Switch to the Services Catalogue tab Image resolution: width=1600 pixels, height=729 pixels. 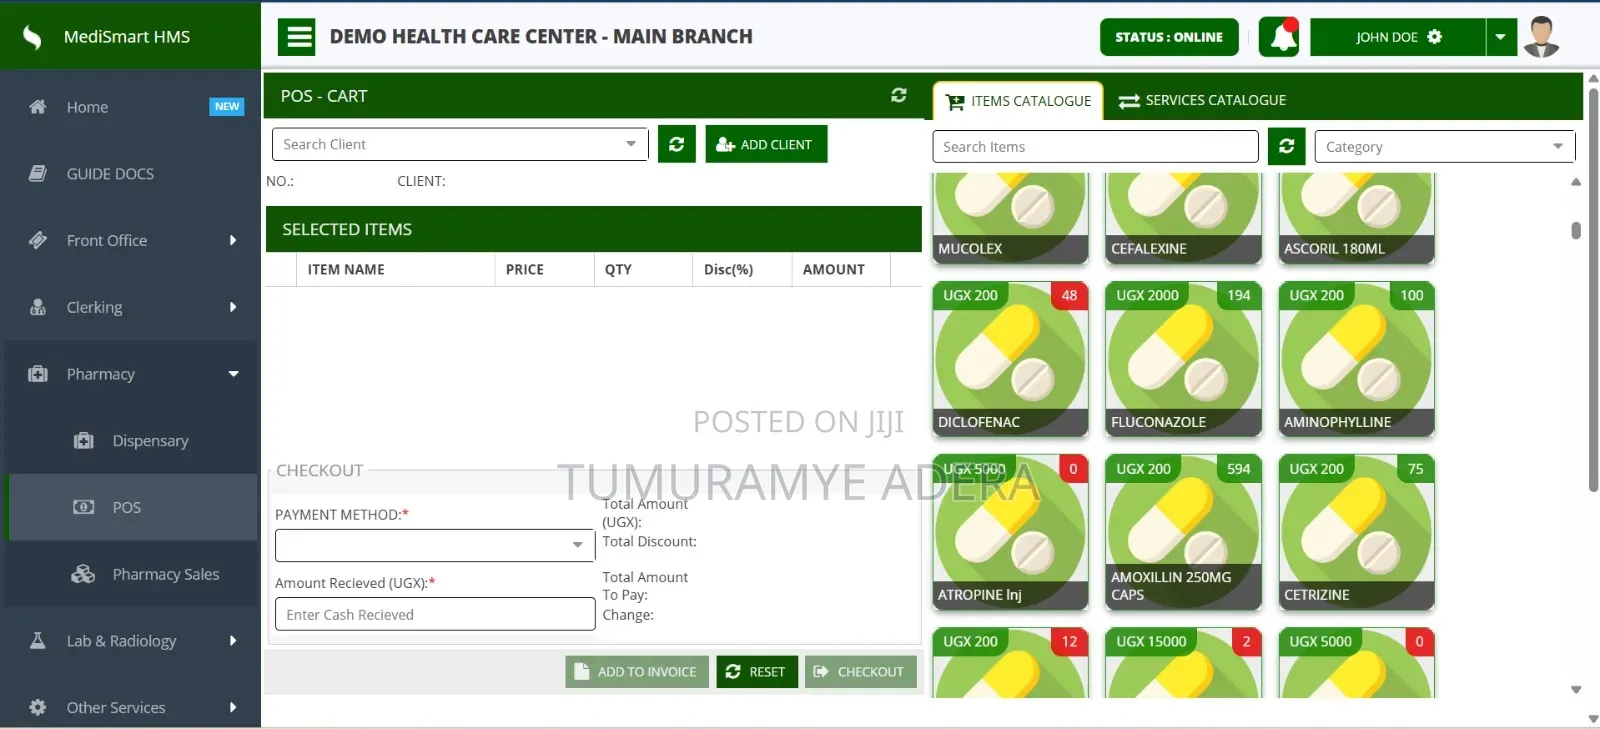[x=1202, y=100]
